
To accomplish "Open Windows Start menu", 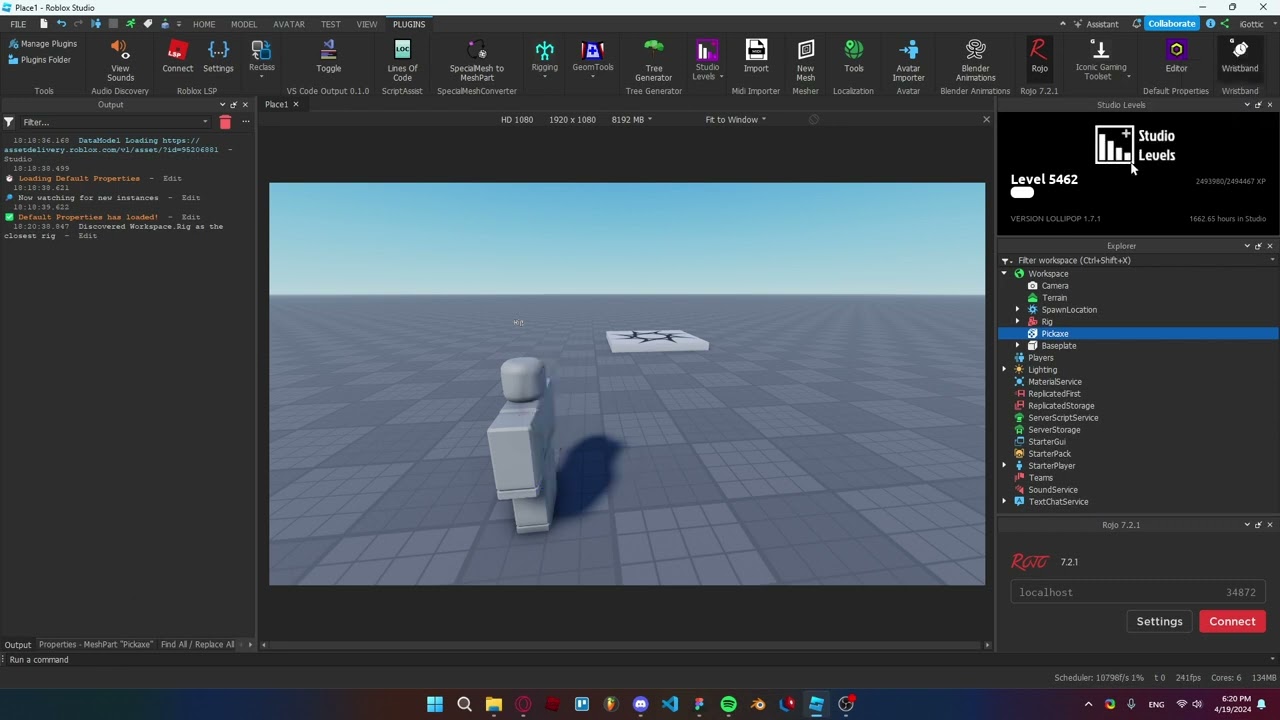I will click(x=435, y=704).
